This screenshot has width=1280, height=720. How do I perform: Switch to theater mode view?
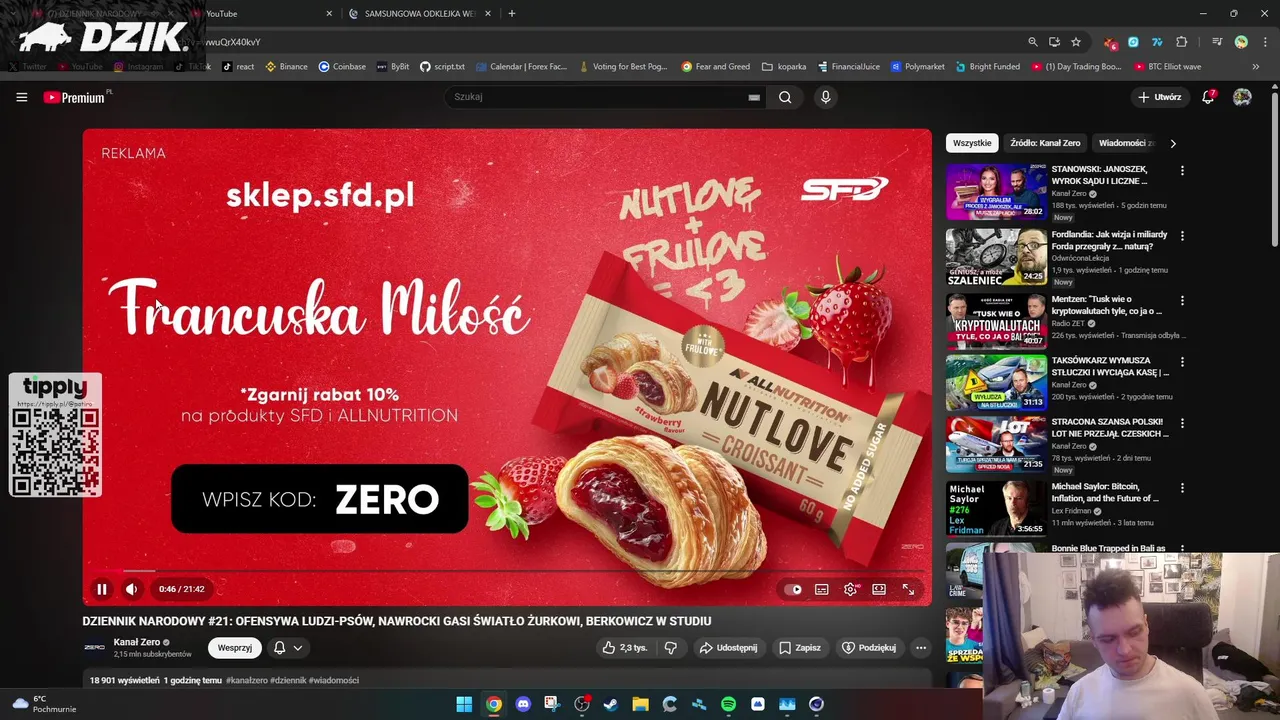coord(879,589)
